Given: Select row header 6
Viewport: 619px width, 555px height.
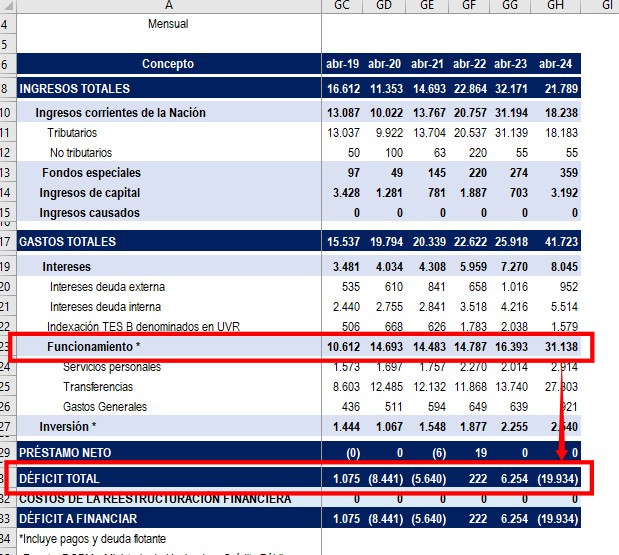Looking at the screenshot, I should [x=8, y=64].
